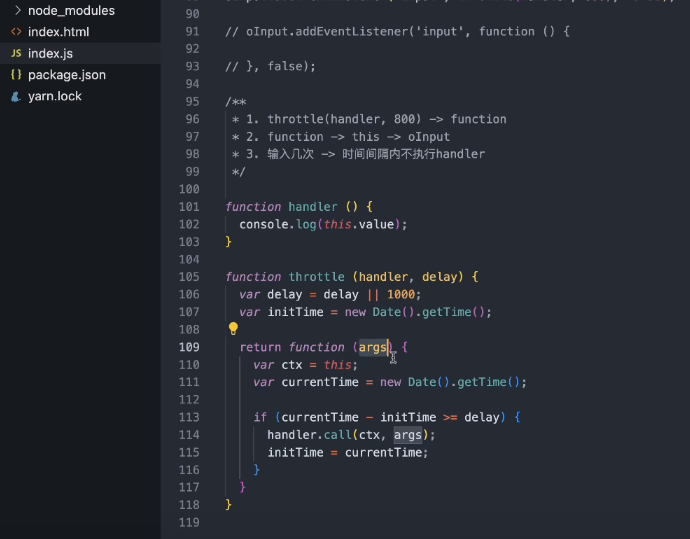Viewport: 690px width, 539px height.
Task: Open the node_modules folder row
Action: coord(80,10)
